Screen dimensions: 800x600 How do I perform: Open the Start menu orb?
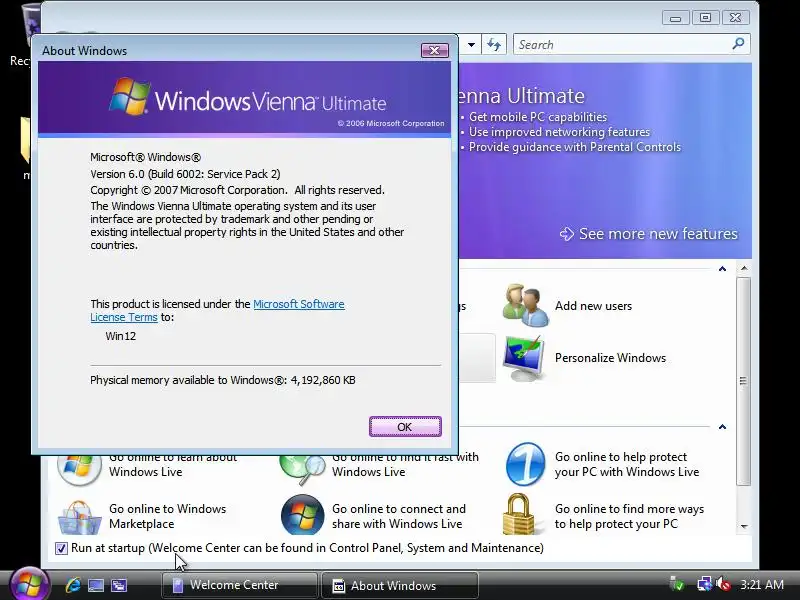29,584
